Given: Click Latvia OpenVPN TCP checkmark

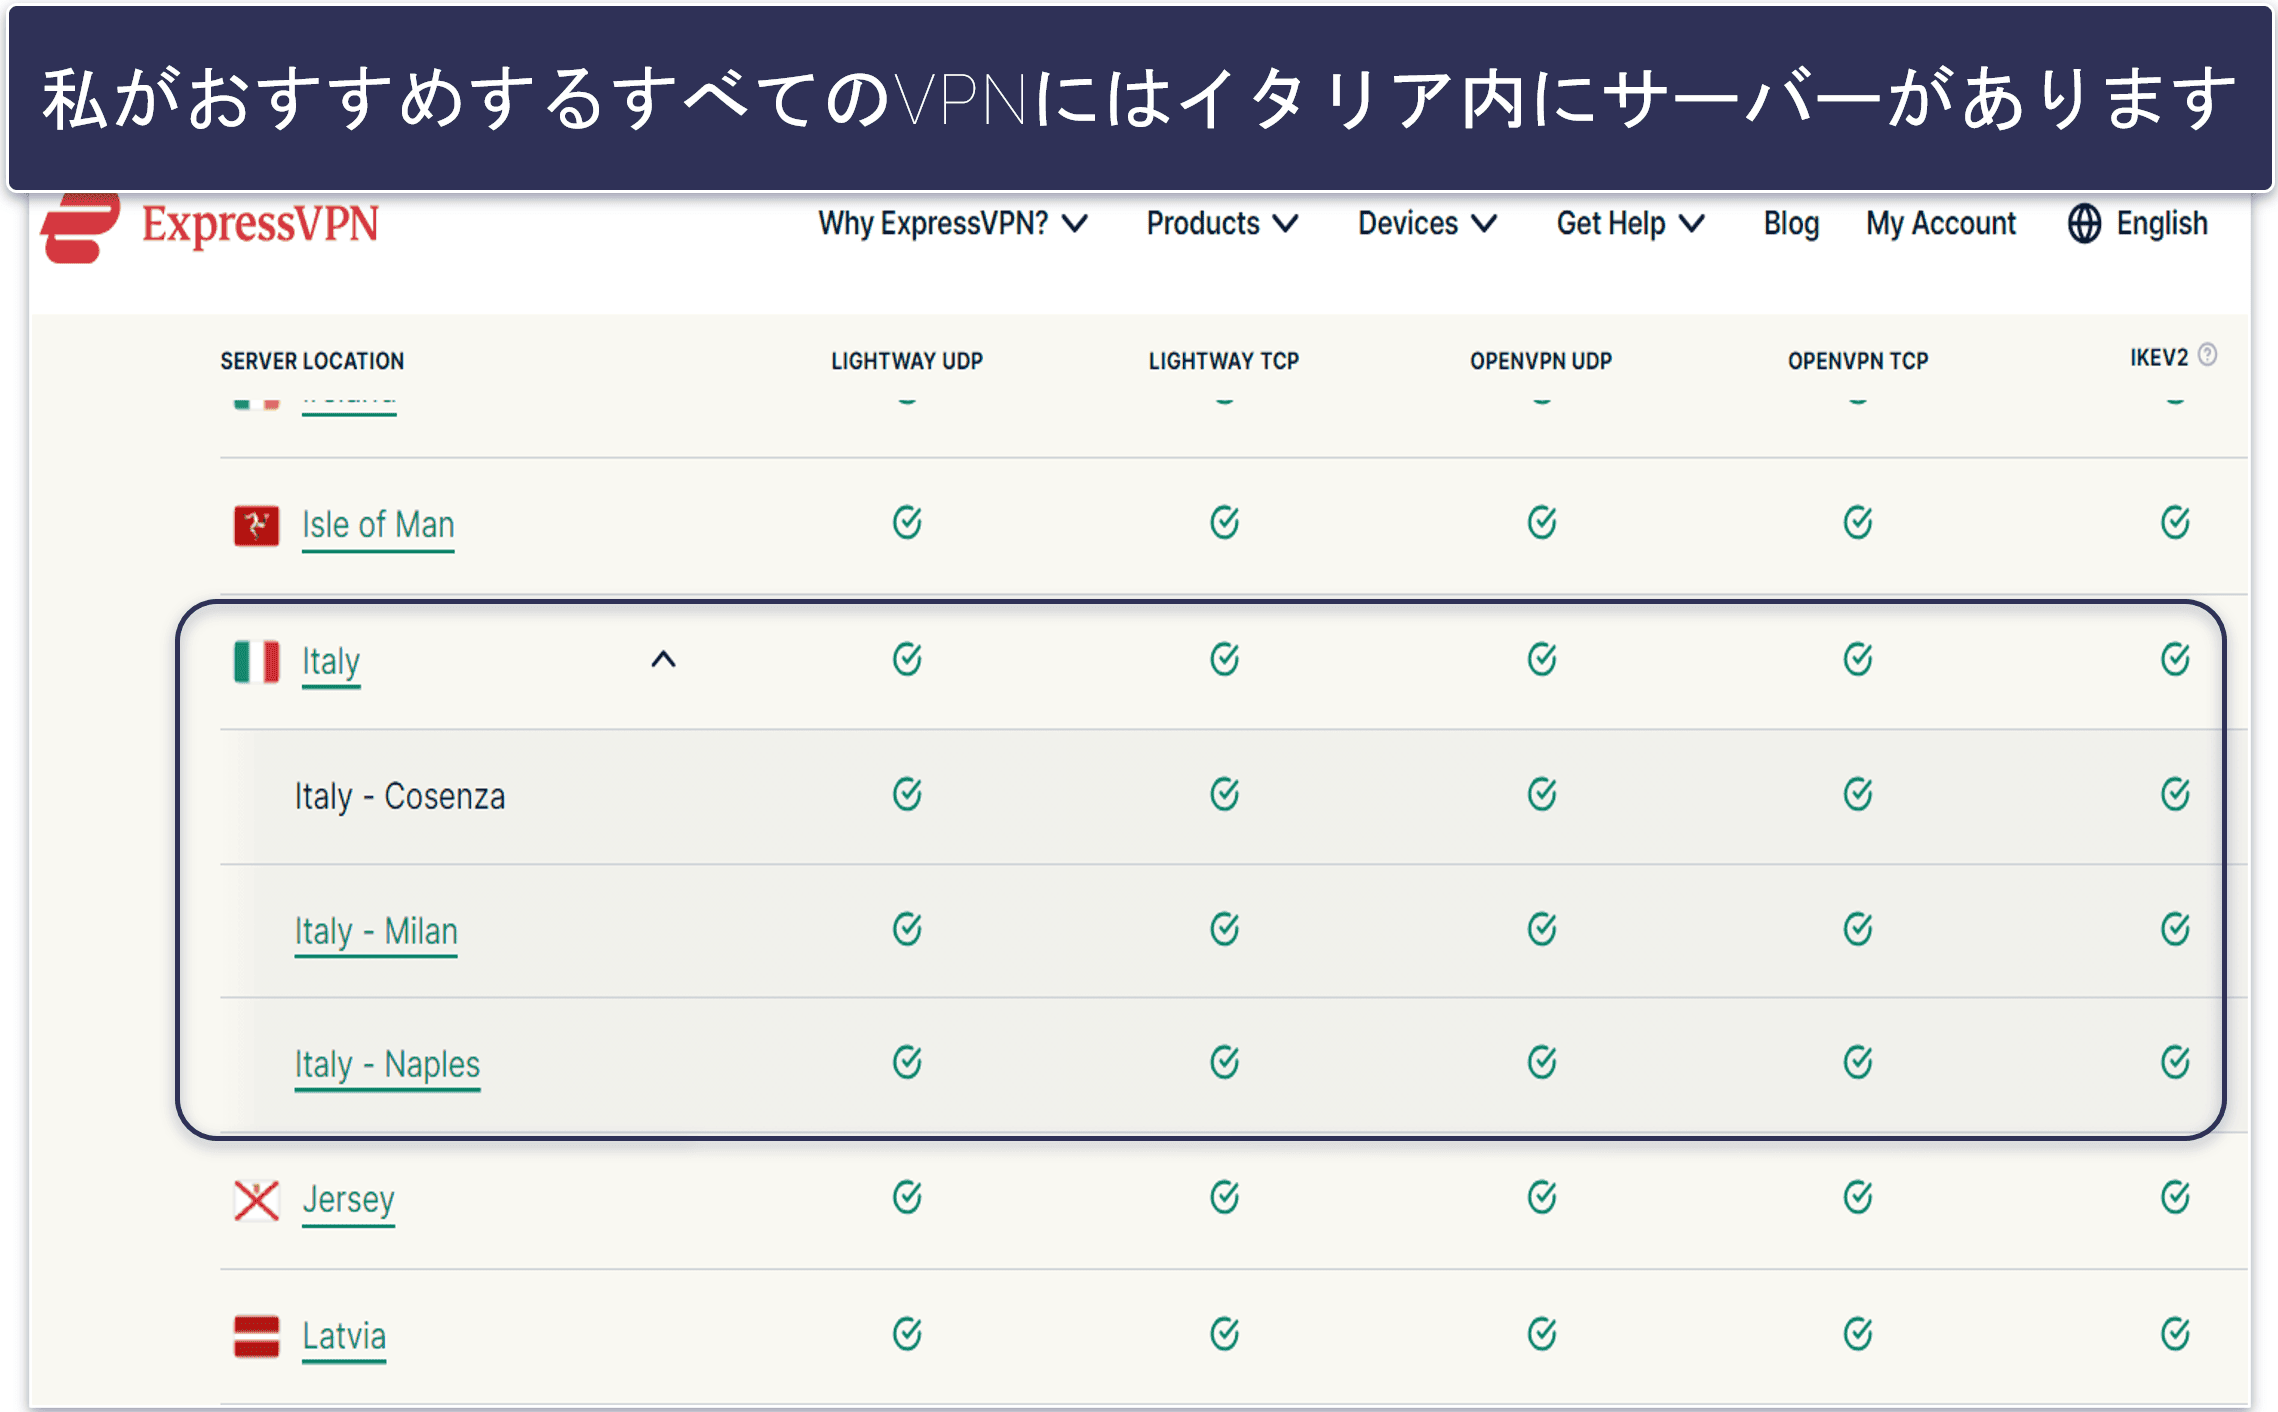Looking at the screenshot, I should point(1858,1333).
